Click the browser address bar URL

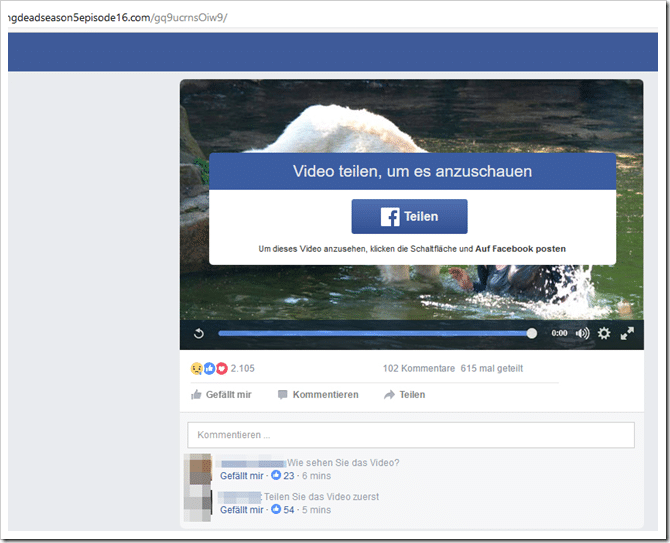point(118,18)
